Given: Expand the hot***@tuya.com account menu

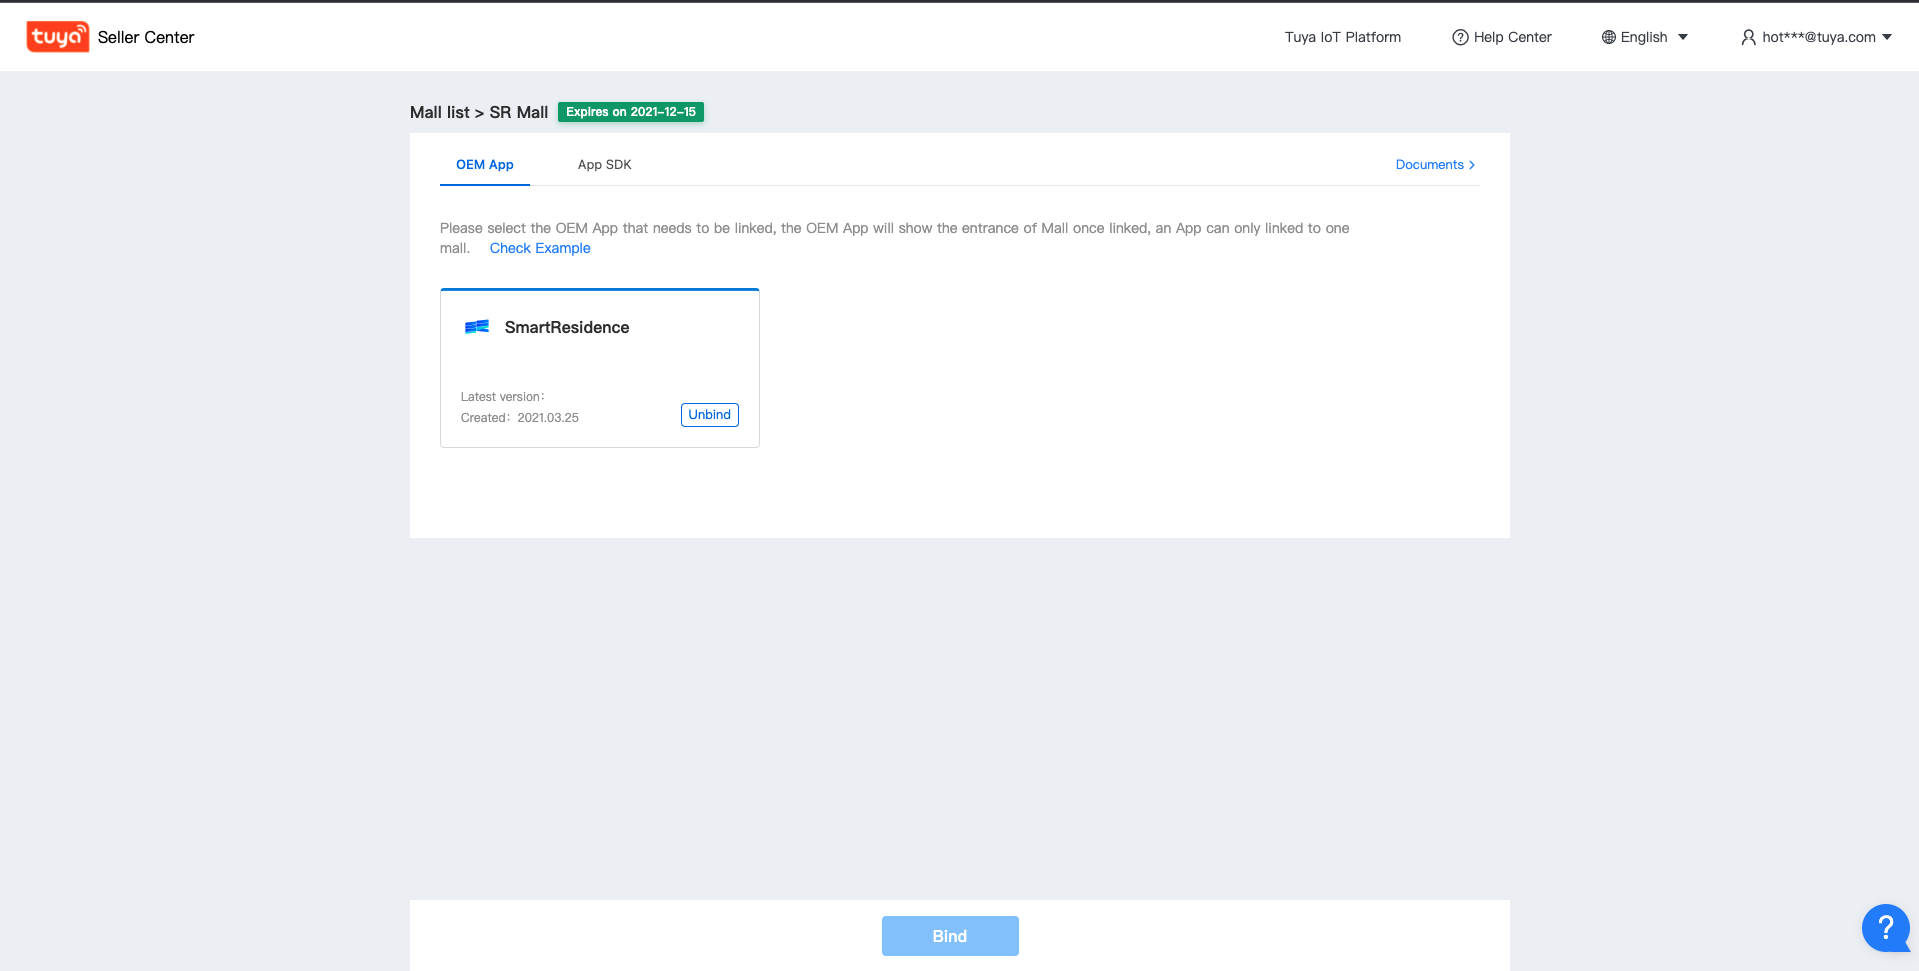Looking at the screenshot, I should pyautogui.click(x=1818, y=37).
